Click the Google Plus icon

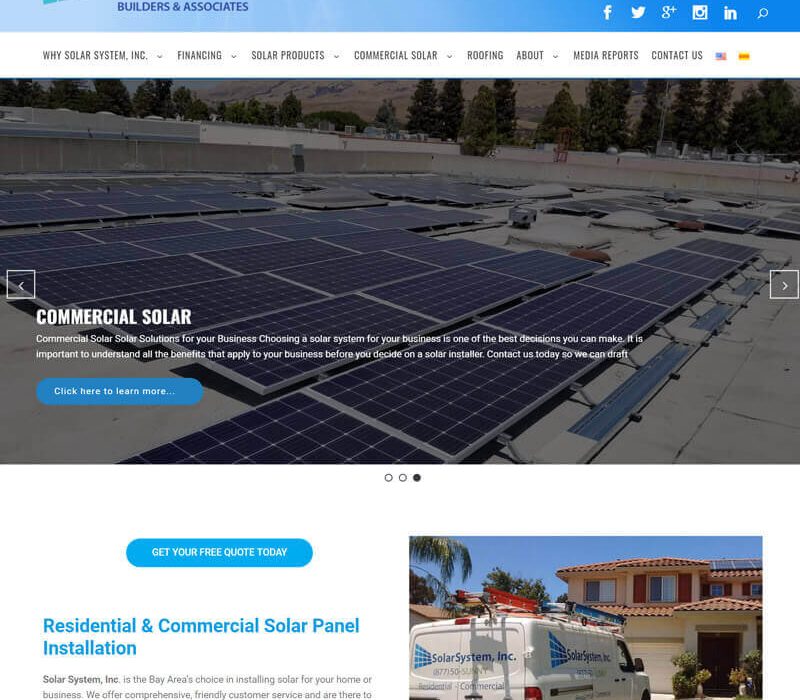669,13
